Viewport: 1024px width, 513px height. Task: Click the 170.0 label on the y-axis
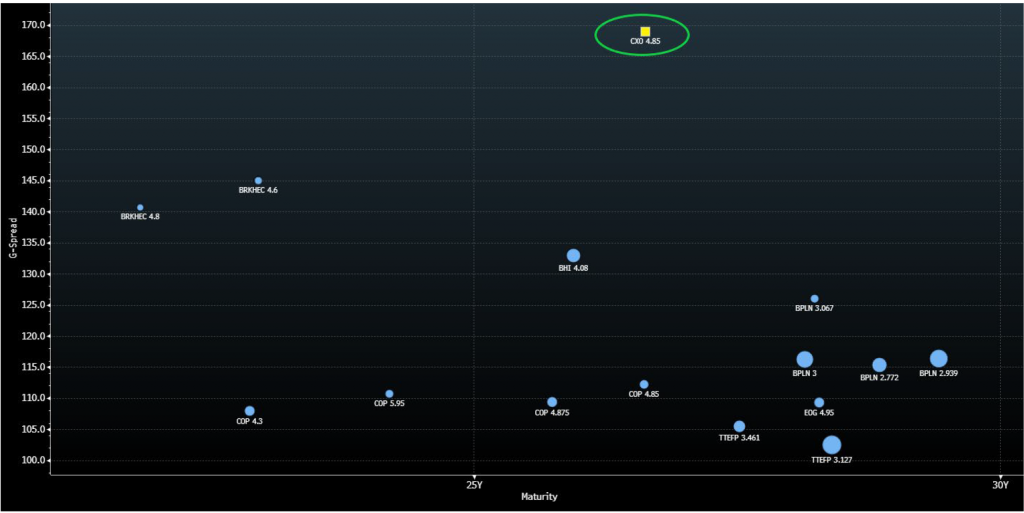click(36, 25)
